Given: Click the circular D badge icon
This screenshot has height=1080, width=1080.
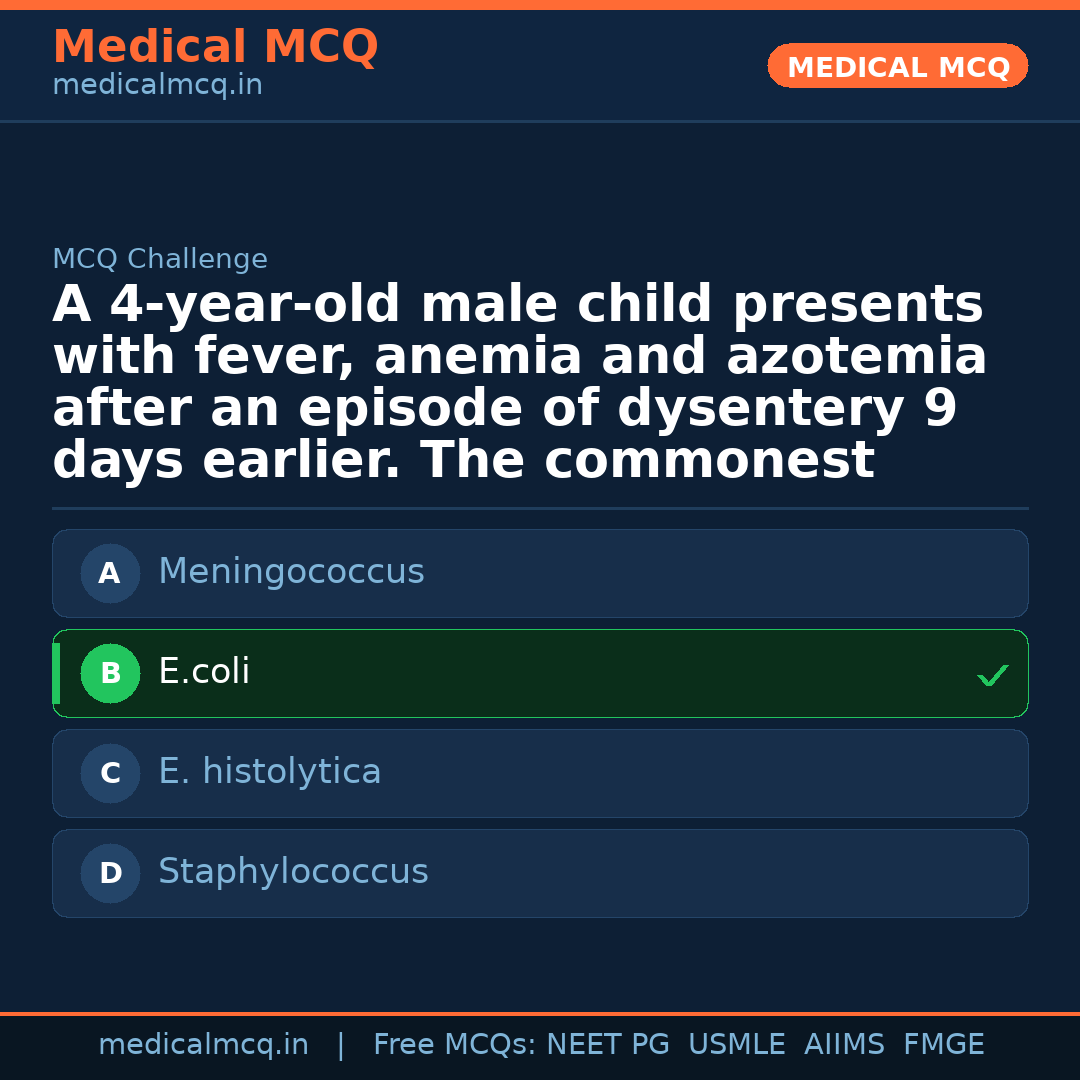Looking at the screenshot, I should [110, 873].
